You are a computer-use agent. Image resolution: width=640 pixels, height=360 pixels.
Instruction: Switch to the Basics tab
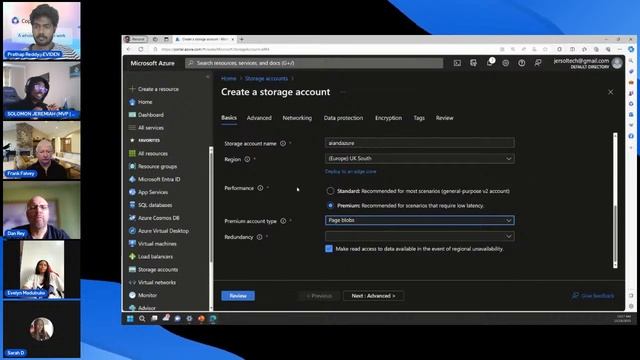(x=229, y=118)
